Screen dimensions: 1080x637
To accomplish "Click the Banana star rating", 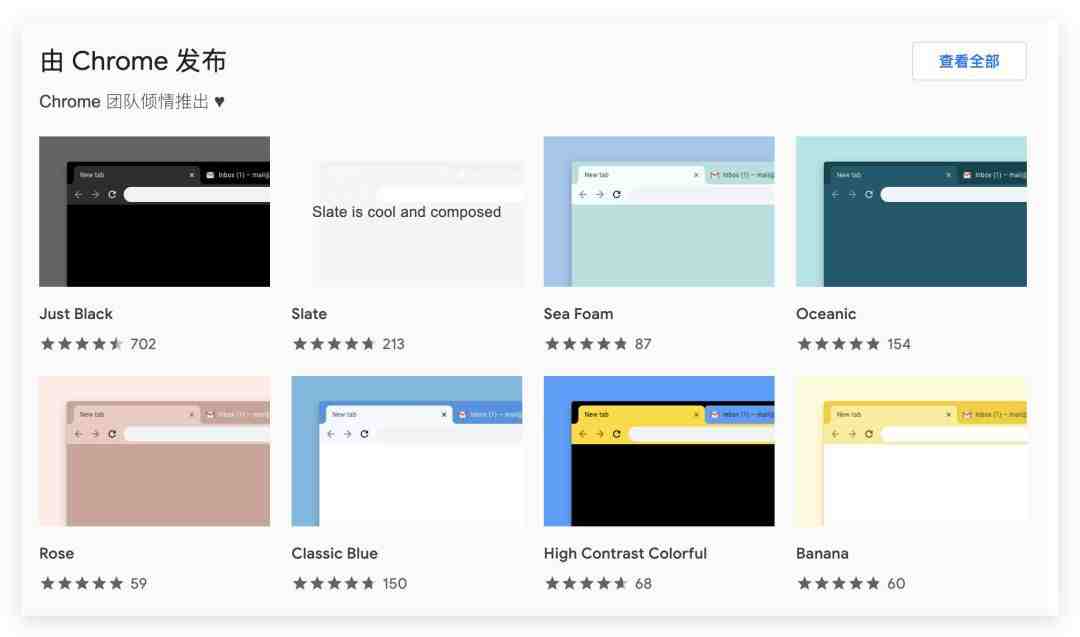I will (x=838, y=583).
